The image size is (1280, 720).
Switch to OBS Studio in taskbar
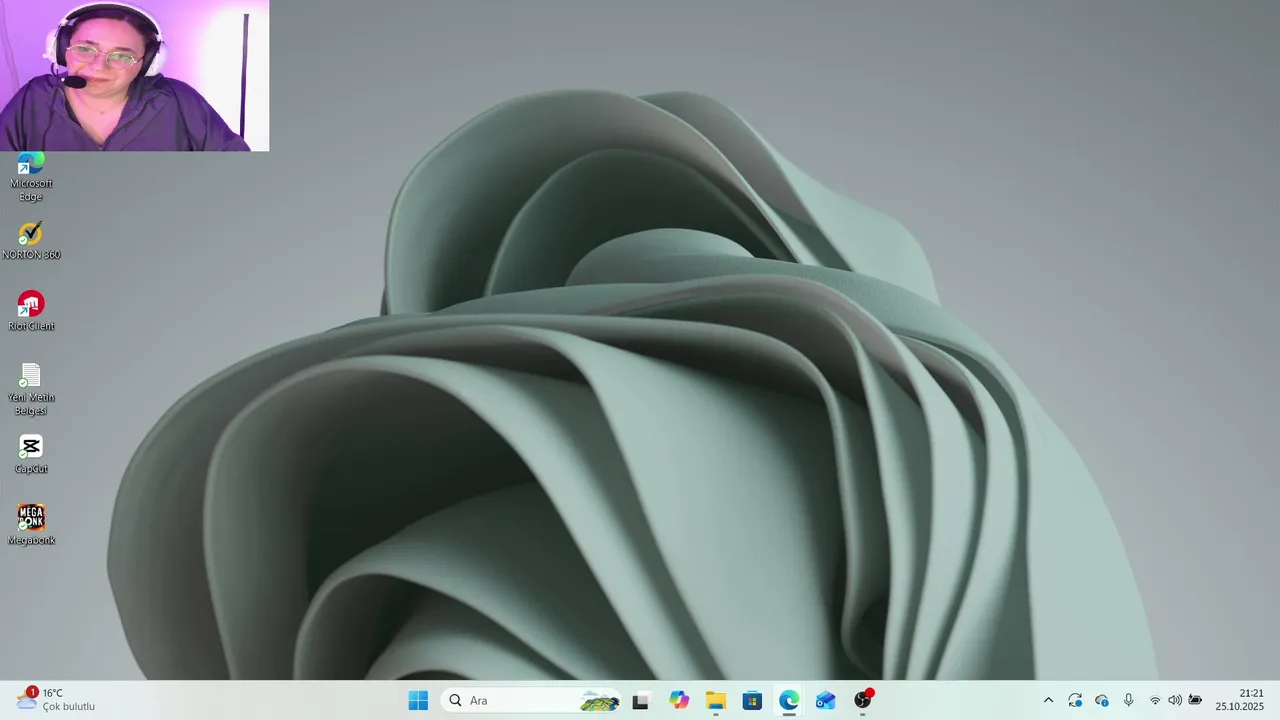[x=863, y=701]
